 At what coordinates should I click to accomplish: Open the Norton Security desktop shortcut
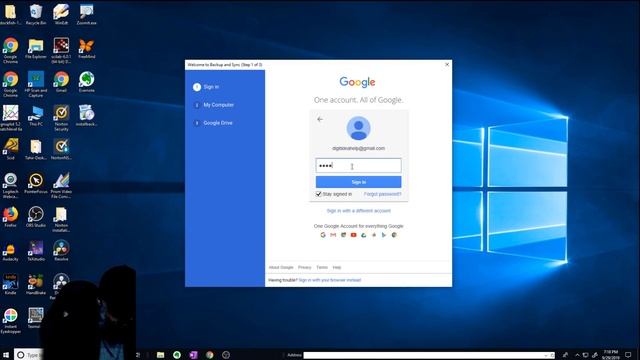(61, 118)
